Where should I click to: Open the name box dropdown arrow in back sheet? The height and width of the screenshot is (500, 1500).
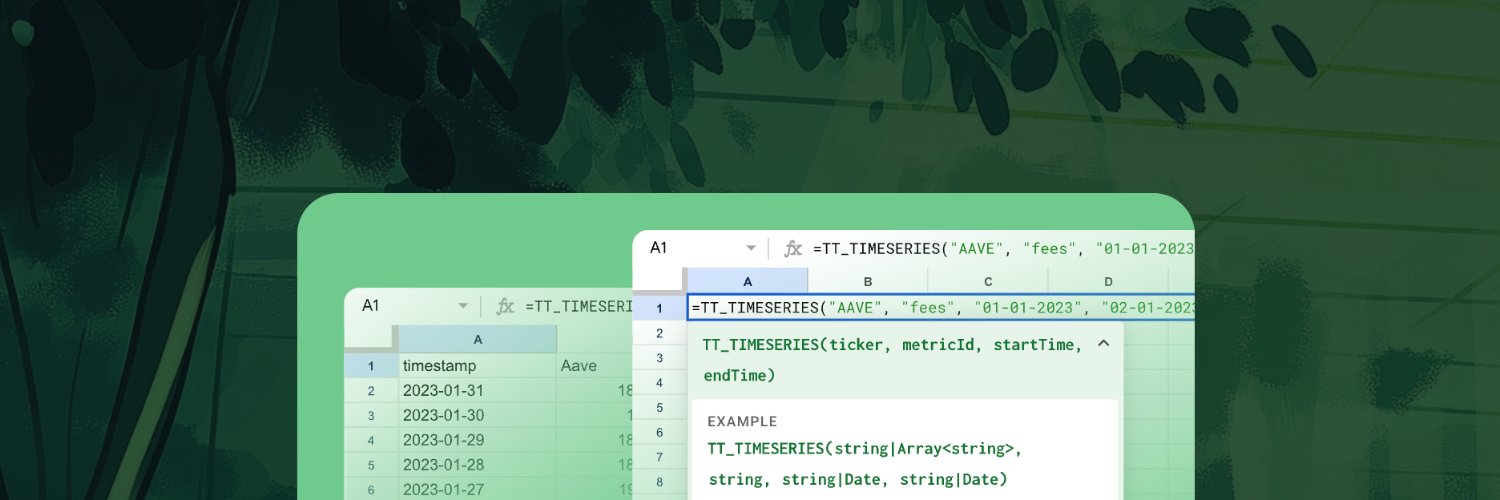(463, 306)
